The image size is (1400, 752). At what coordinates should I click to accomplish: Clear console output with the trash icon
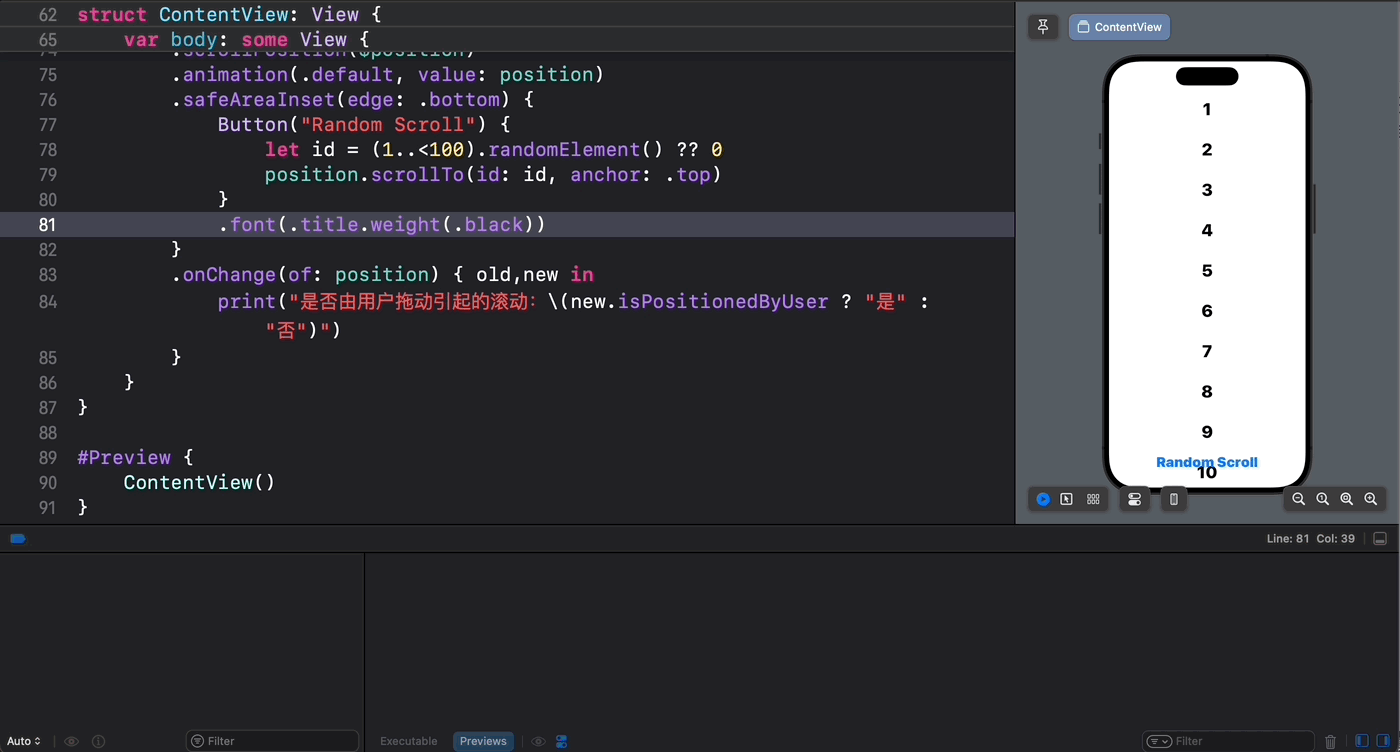[1330, 740]
